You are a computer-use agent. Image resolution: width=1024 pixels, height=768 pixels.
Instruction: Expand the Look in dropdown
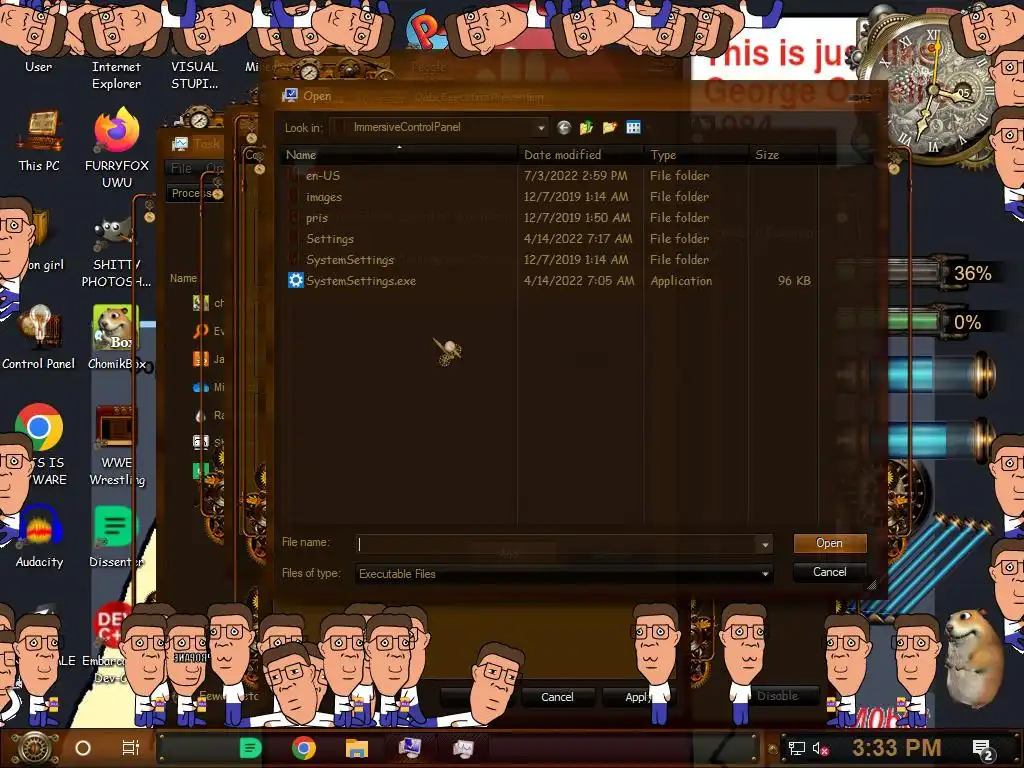[x=541, y=127]
